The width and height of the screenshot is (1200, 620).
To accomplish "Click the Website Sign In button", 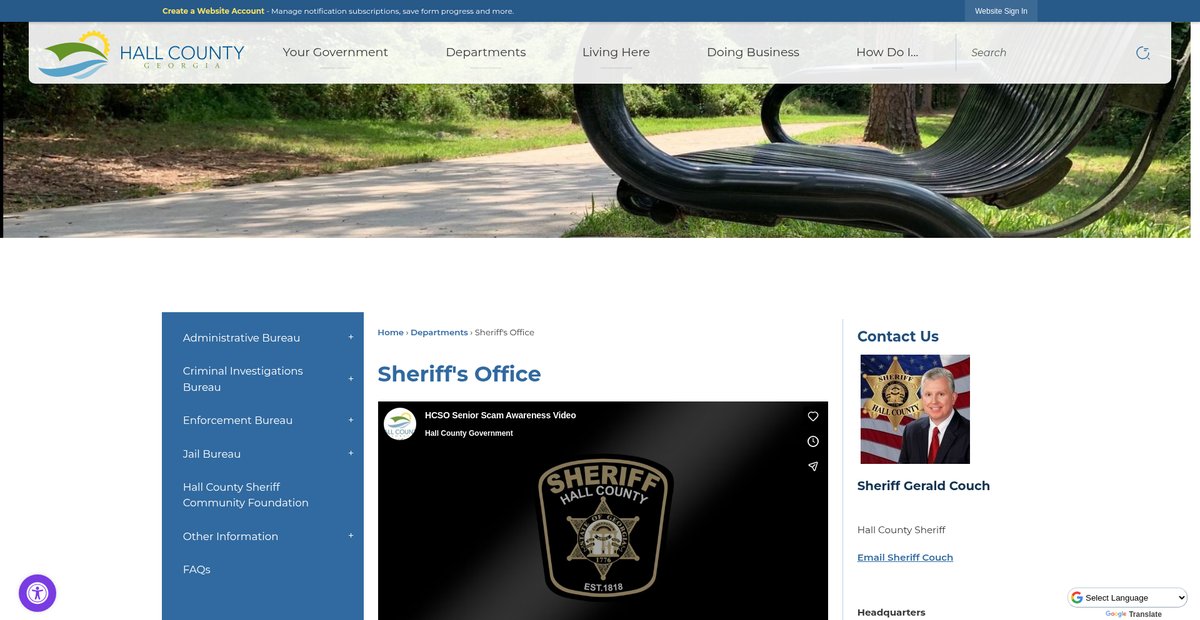I will (x=1001, y=11).
